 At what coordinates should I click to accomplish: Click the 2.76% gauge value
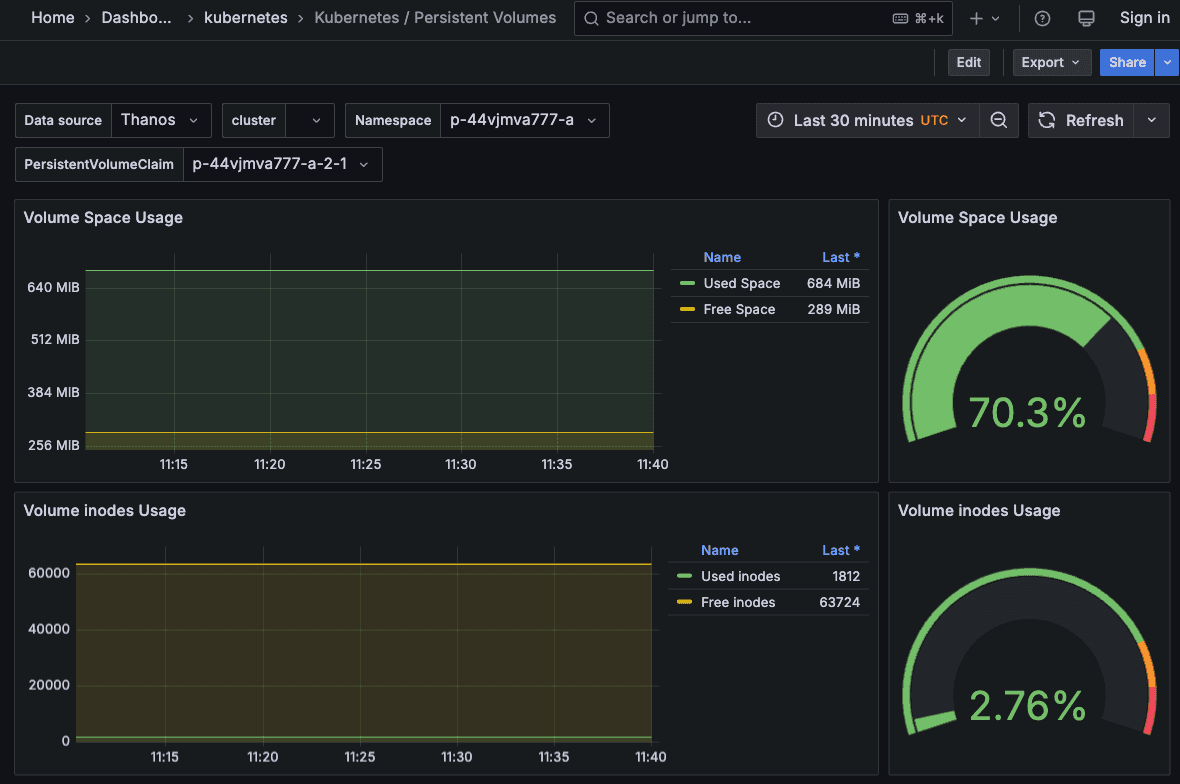(x=1027, y=706)
